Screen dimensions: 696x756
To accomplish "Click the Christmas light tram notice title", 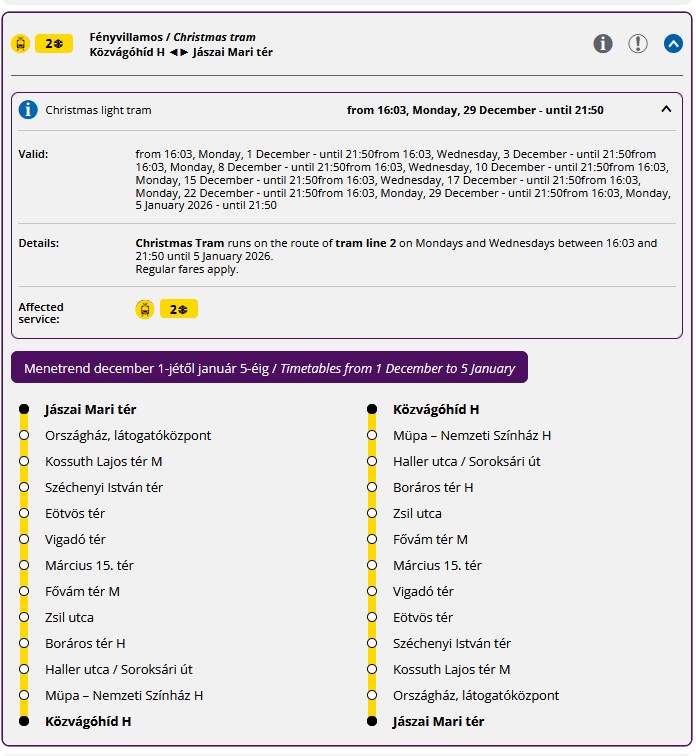I will click(x=98, y=110).
